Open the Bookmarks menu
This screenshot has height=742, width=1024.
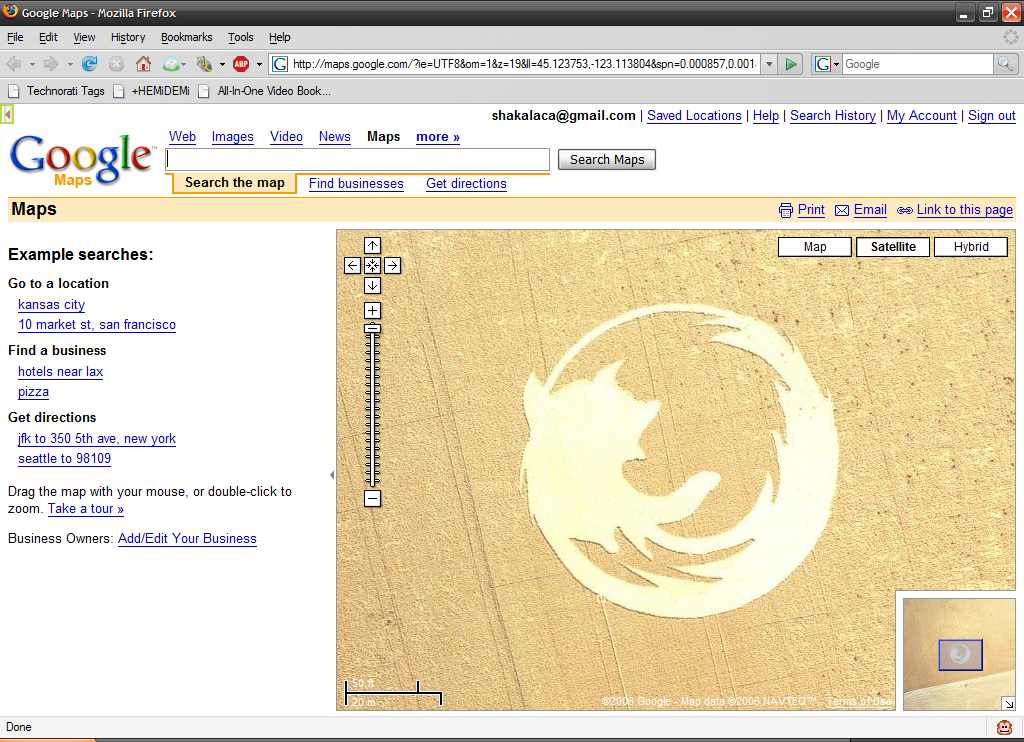click(186, 37)
